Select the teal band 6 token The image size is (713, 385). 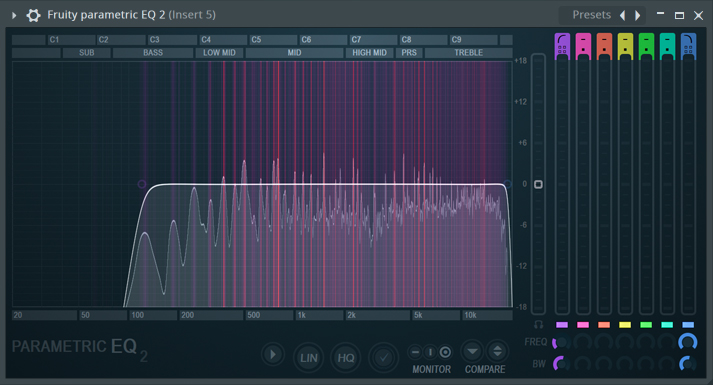click(667, 46)
